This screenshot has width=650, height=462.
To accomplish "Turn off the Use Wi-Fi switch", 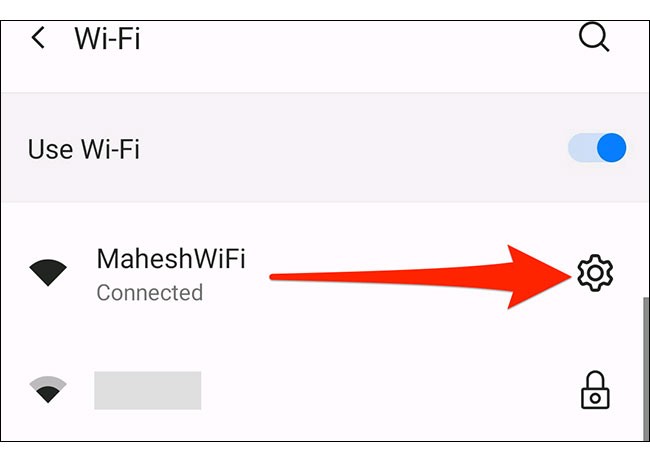I will pyautogui.click(x=597, y=149).
